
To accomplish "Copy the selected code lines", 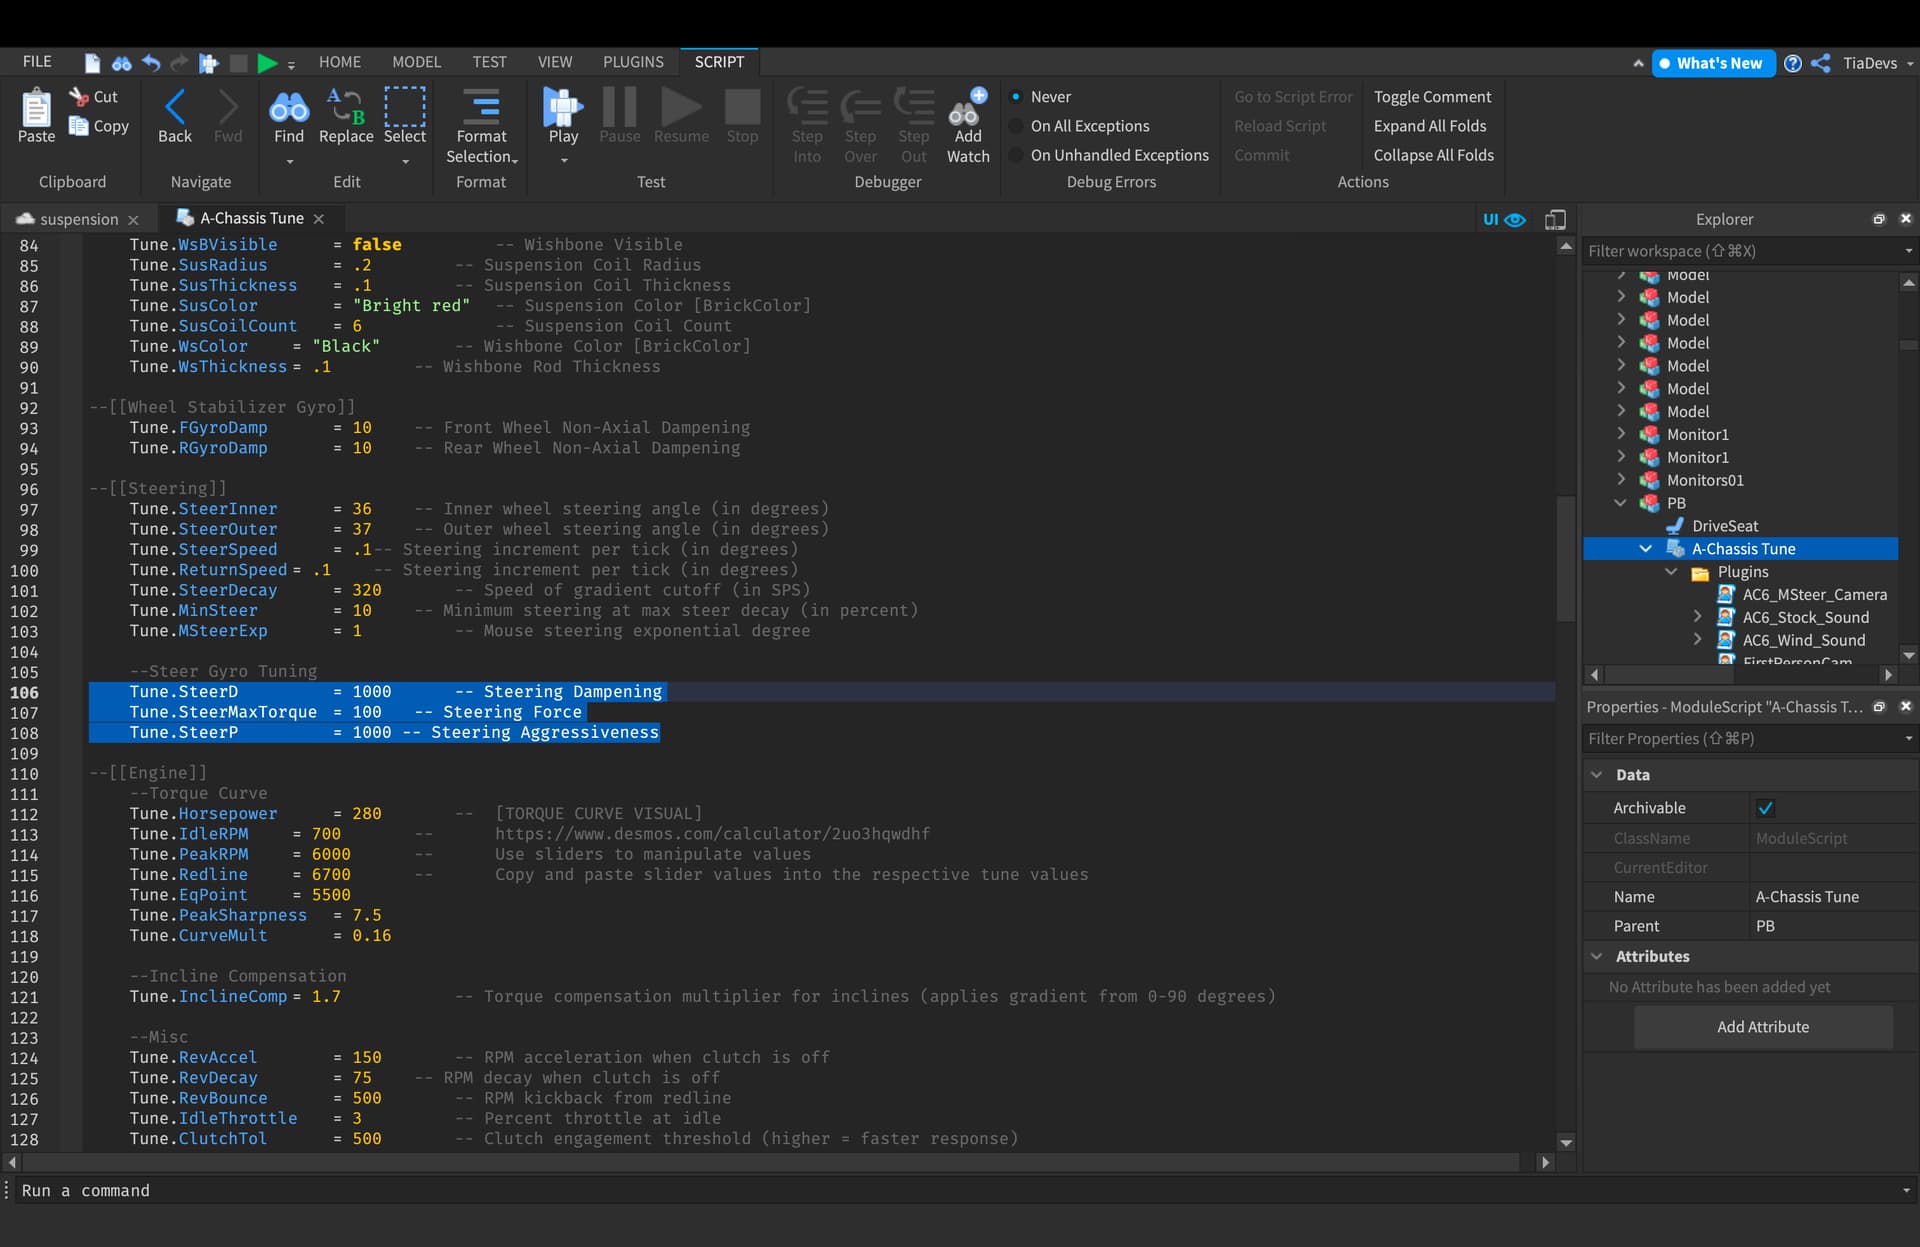I will 98,126.
